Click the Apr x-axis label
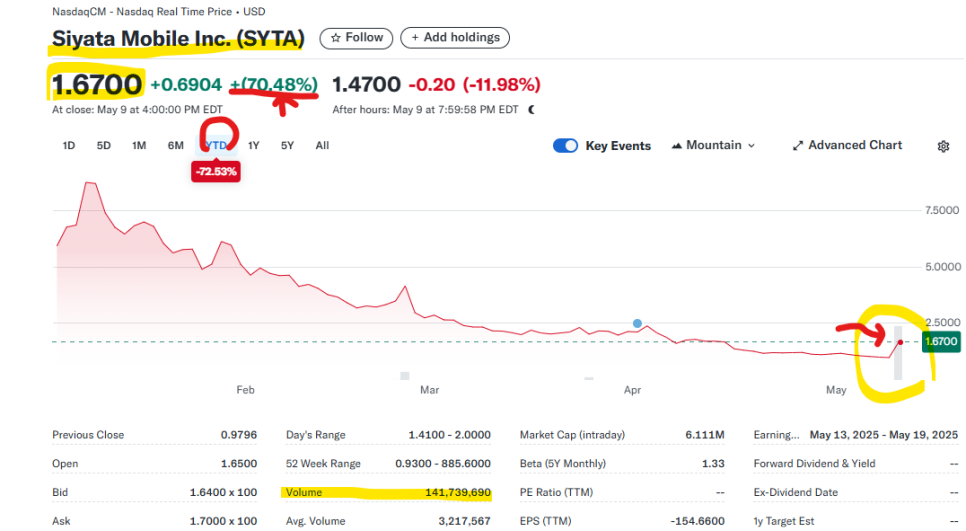 pos(632,390)
